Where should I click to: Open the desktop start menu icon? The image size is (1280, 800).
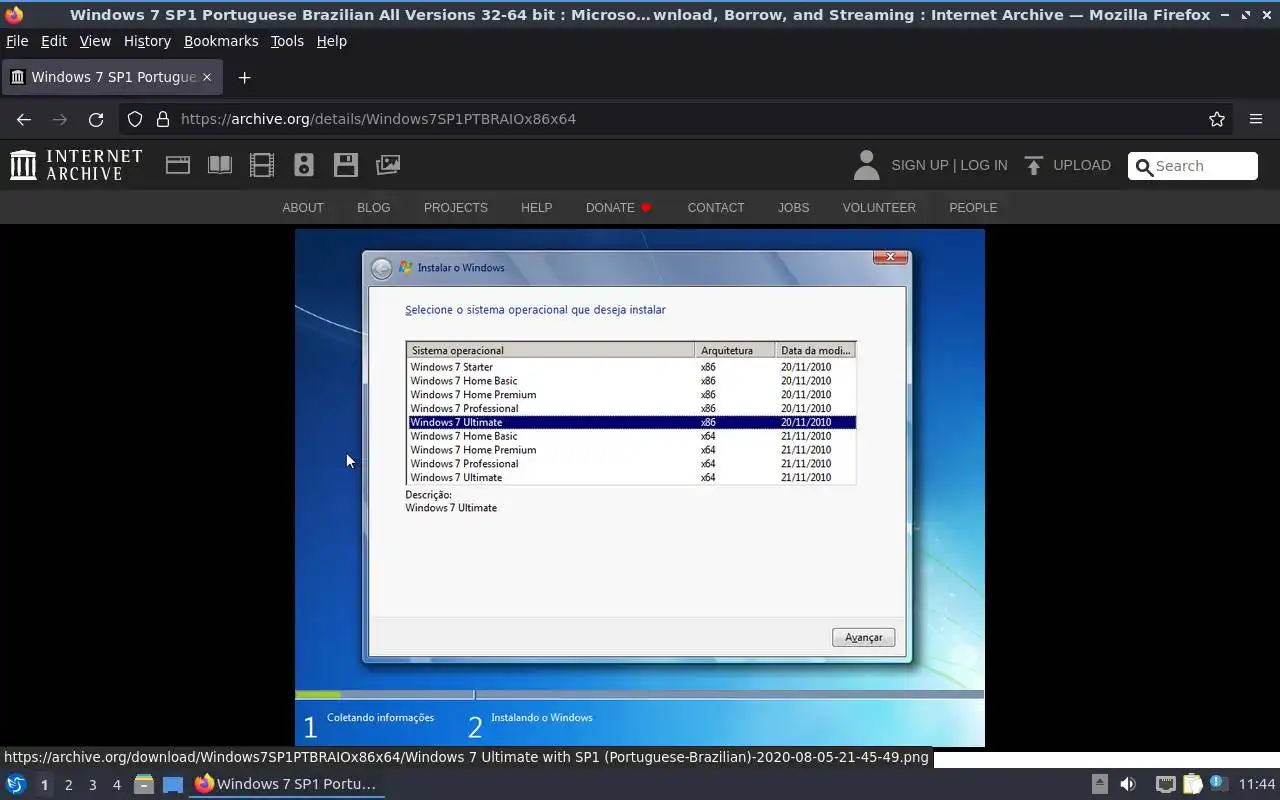pyautogui.click(x=16, y=784)
